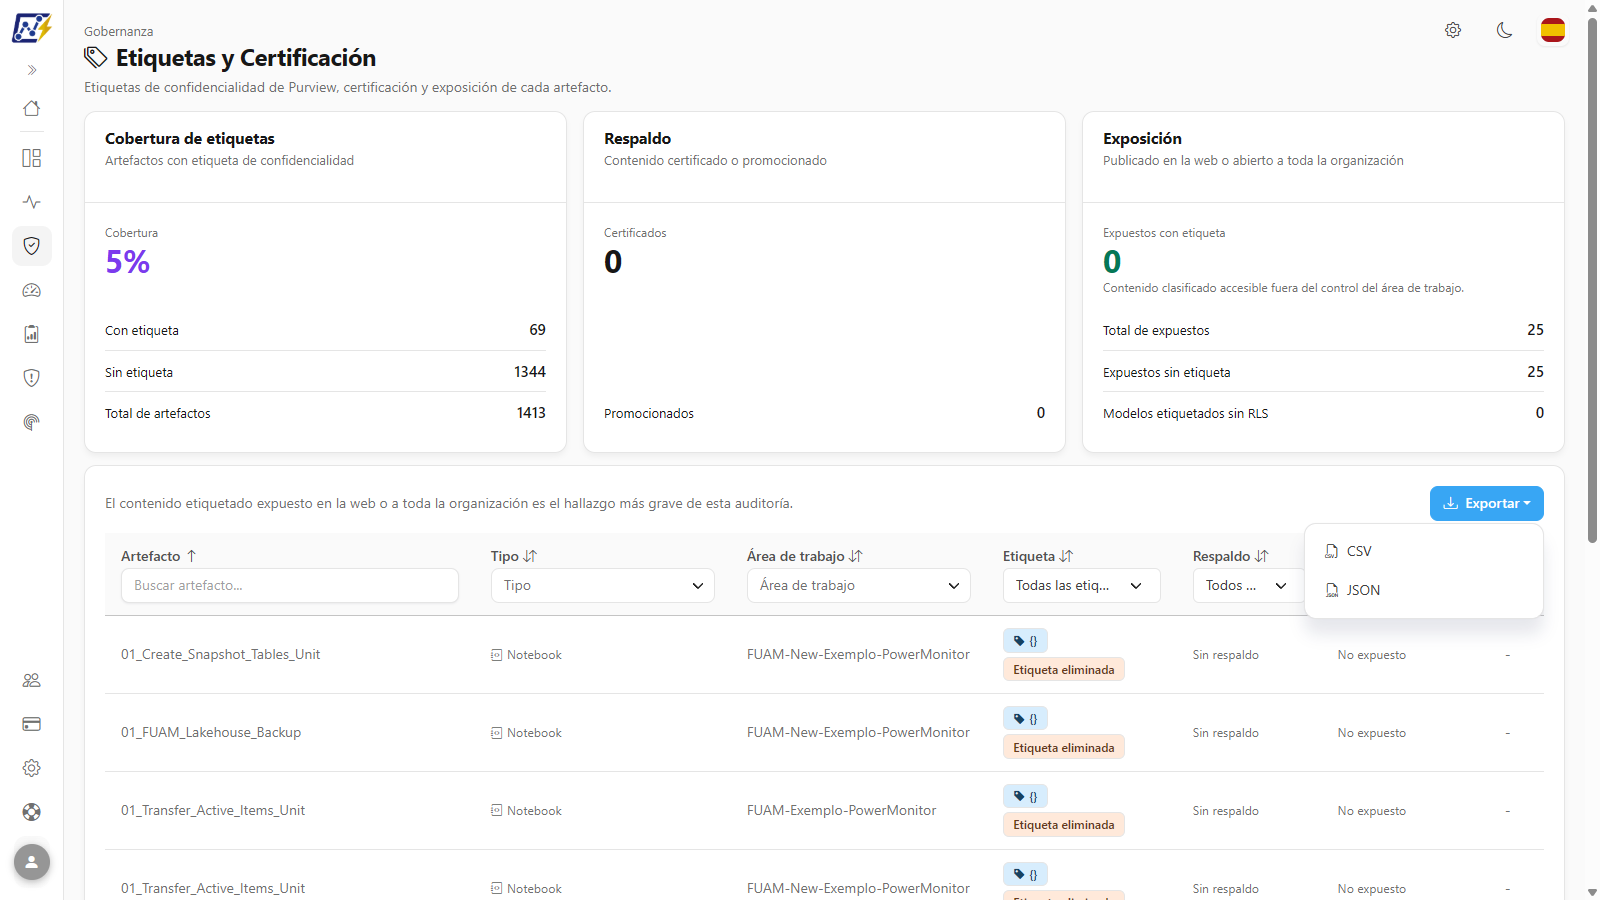This screenshot has height=900, width=1600.
Task: Open the Home icon in the sidebar
Action: [x=32, y=108]
